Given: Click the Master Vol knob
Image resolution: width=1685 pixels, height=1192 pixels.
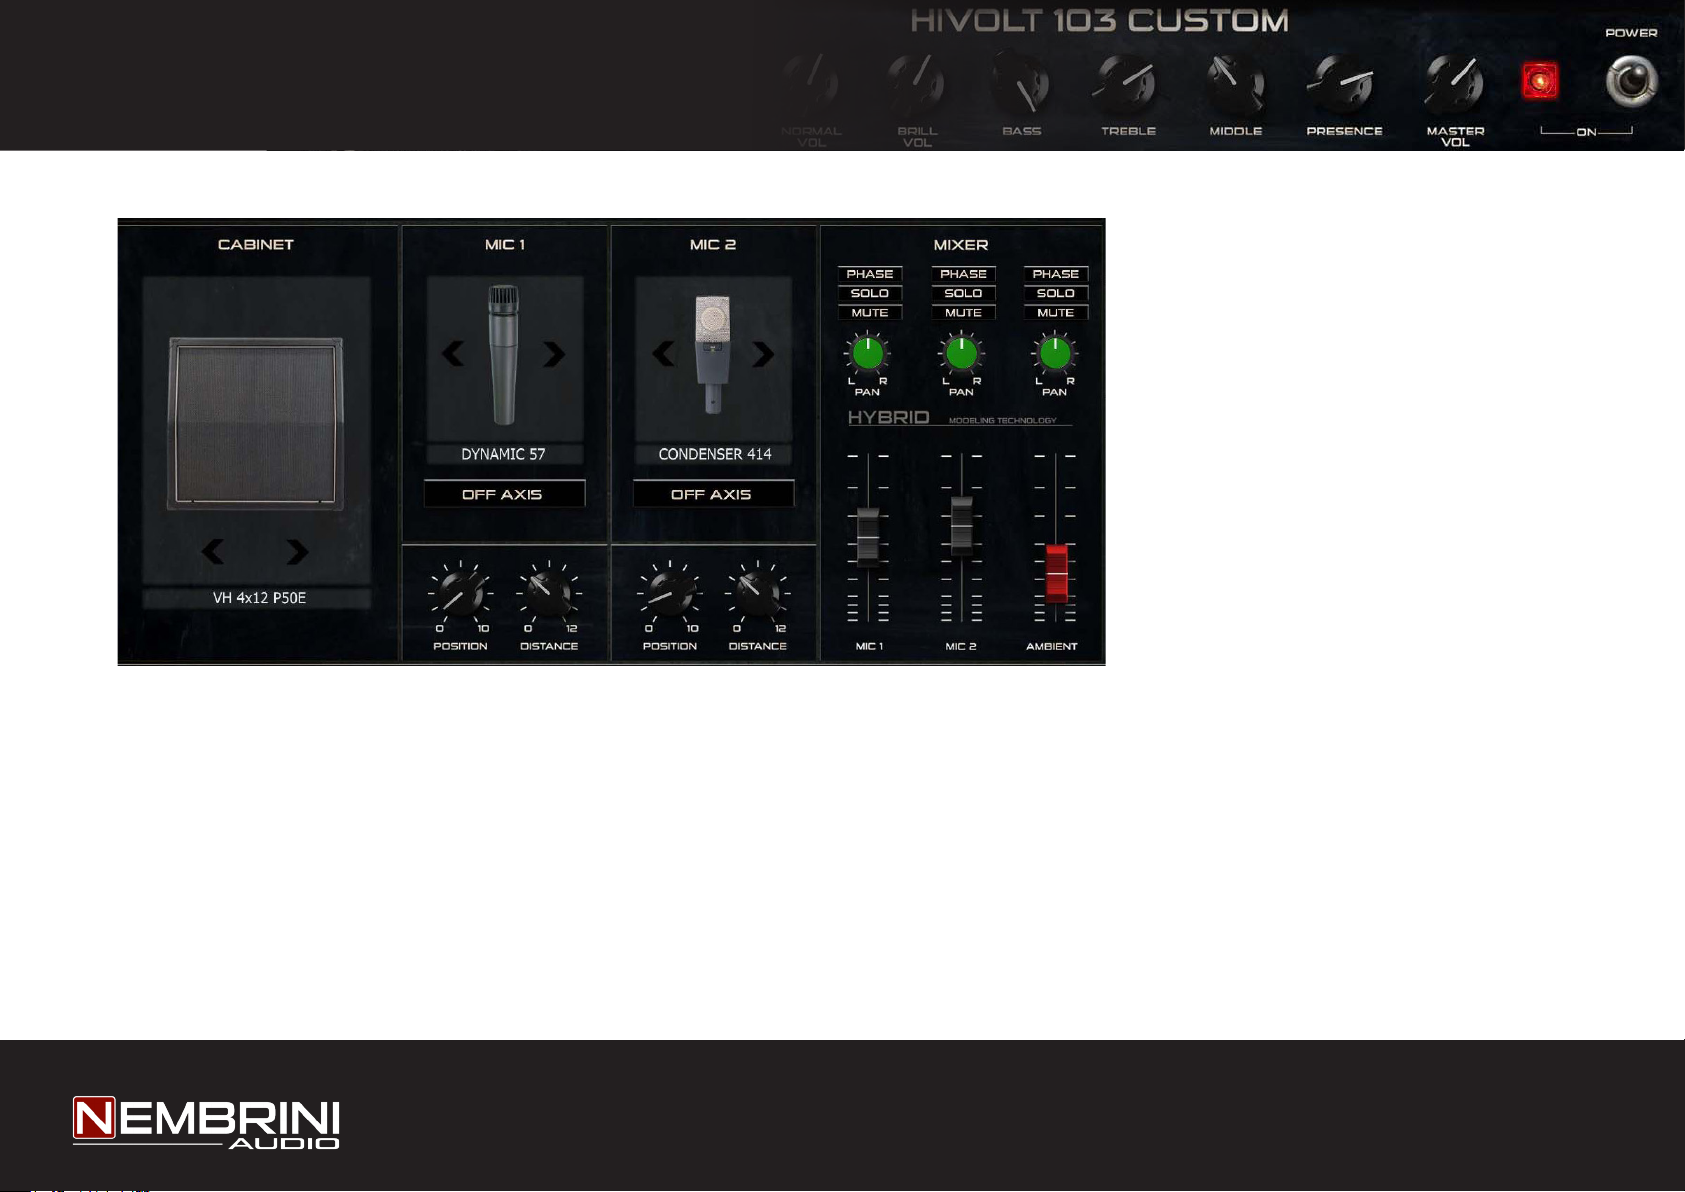Looking at the screenshot, I should tap(1455, 84).
